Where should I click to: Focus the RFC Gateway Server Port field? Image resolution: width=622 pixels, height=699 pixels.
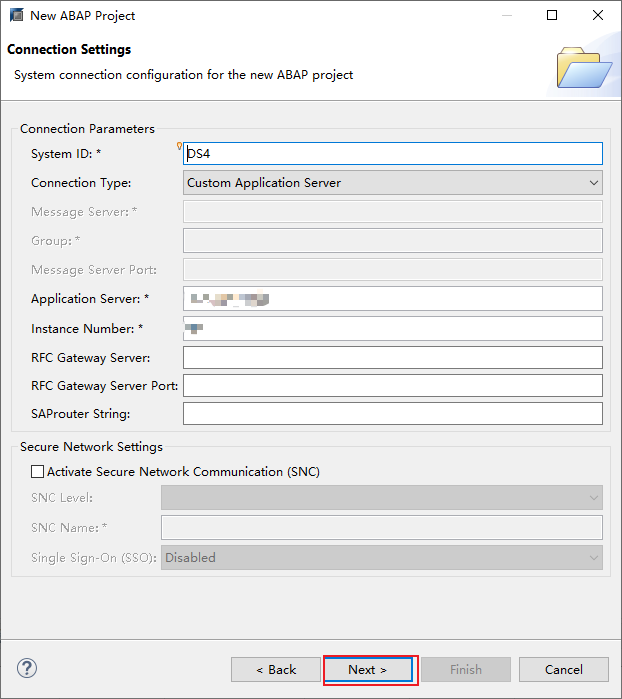(393, 386)
